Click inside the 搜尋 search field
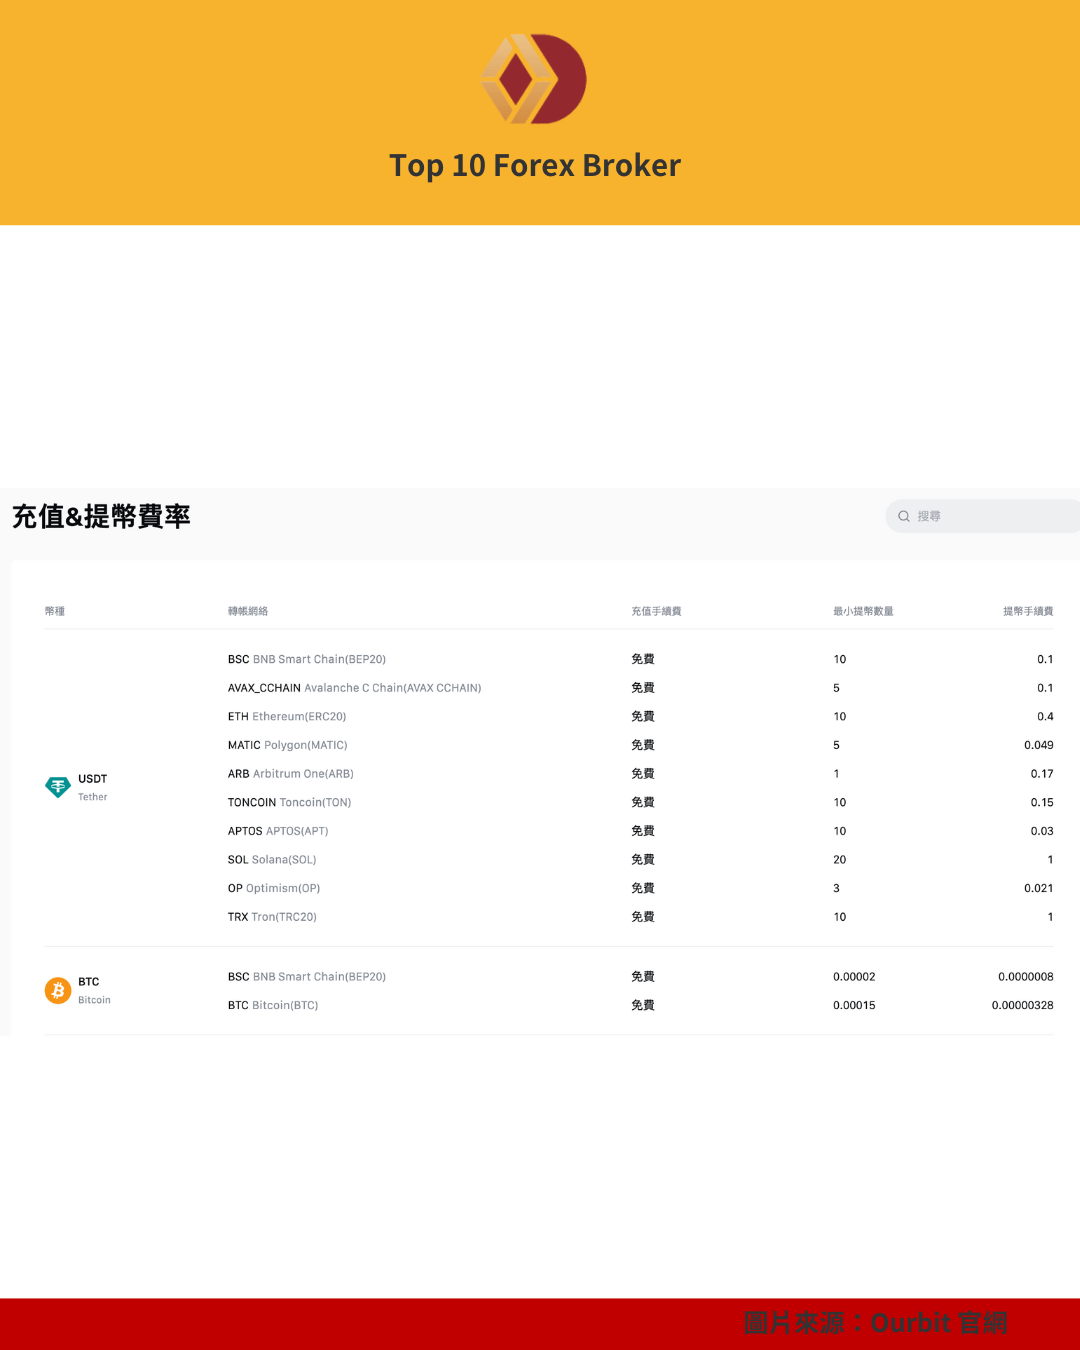 pyautogui.click(x=980, y=516)
